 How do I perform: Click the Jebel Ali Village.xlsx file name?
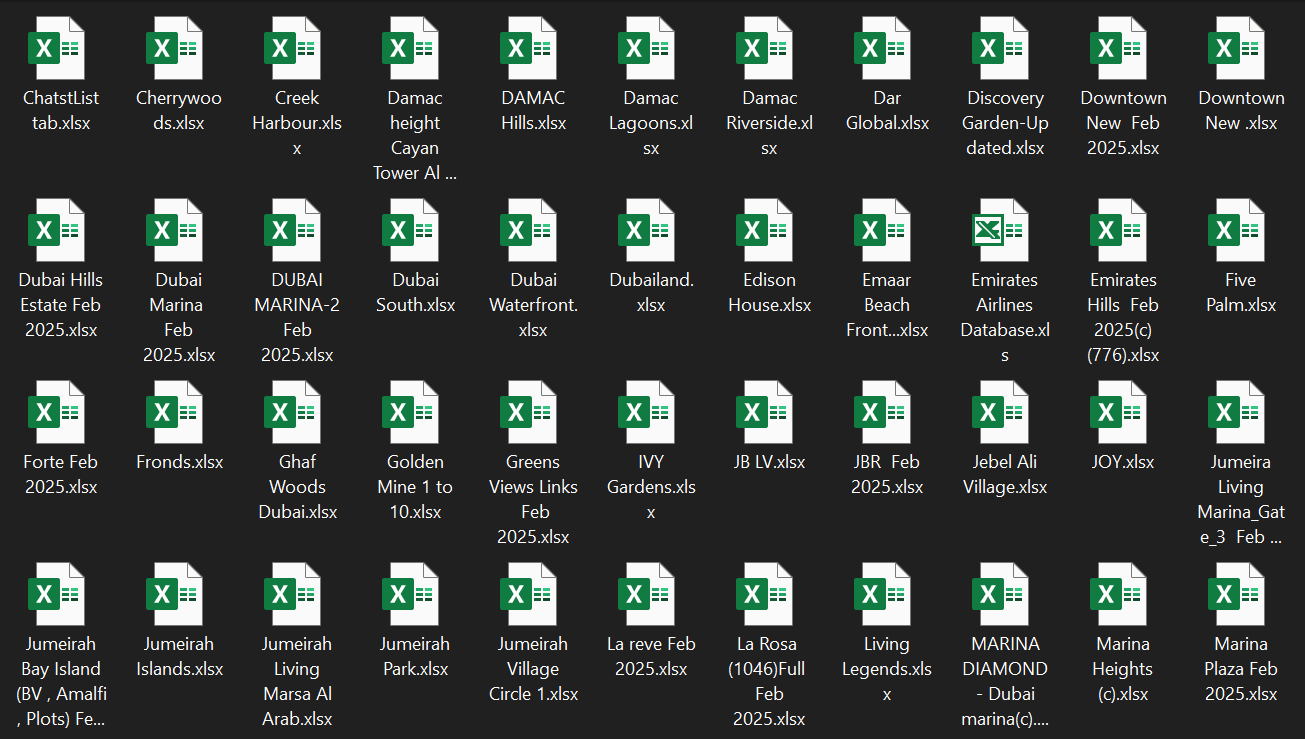(1004, 475)
